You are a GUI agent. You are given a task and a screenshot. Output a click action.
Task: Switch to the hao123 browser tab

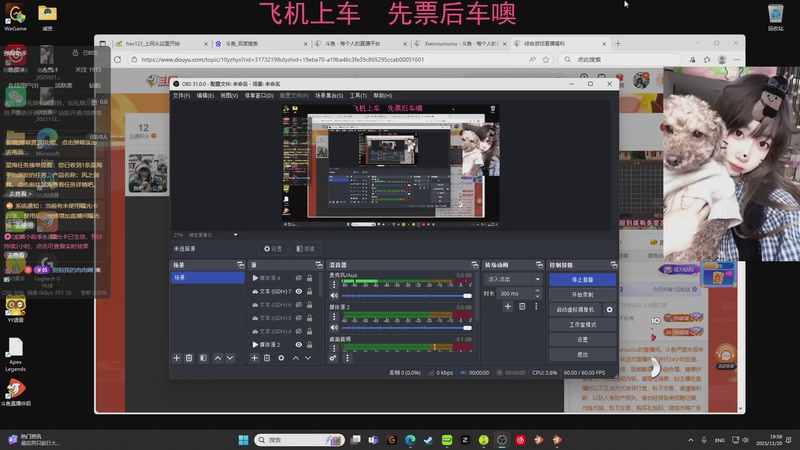pos(162,44)
